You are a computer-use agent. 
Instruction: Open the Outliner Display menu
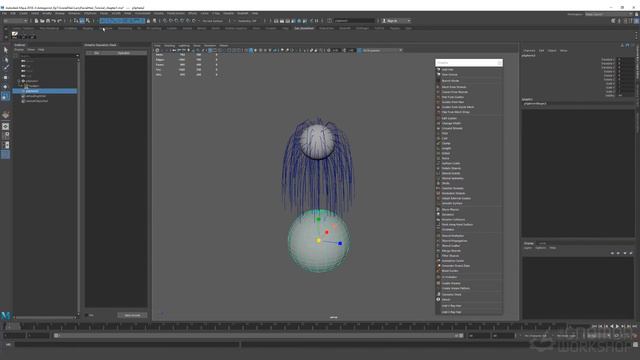click(x=19, y=49)
